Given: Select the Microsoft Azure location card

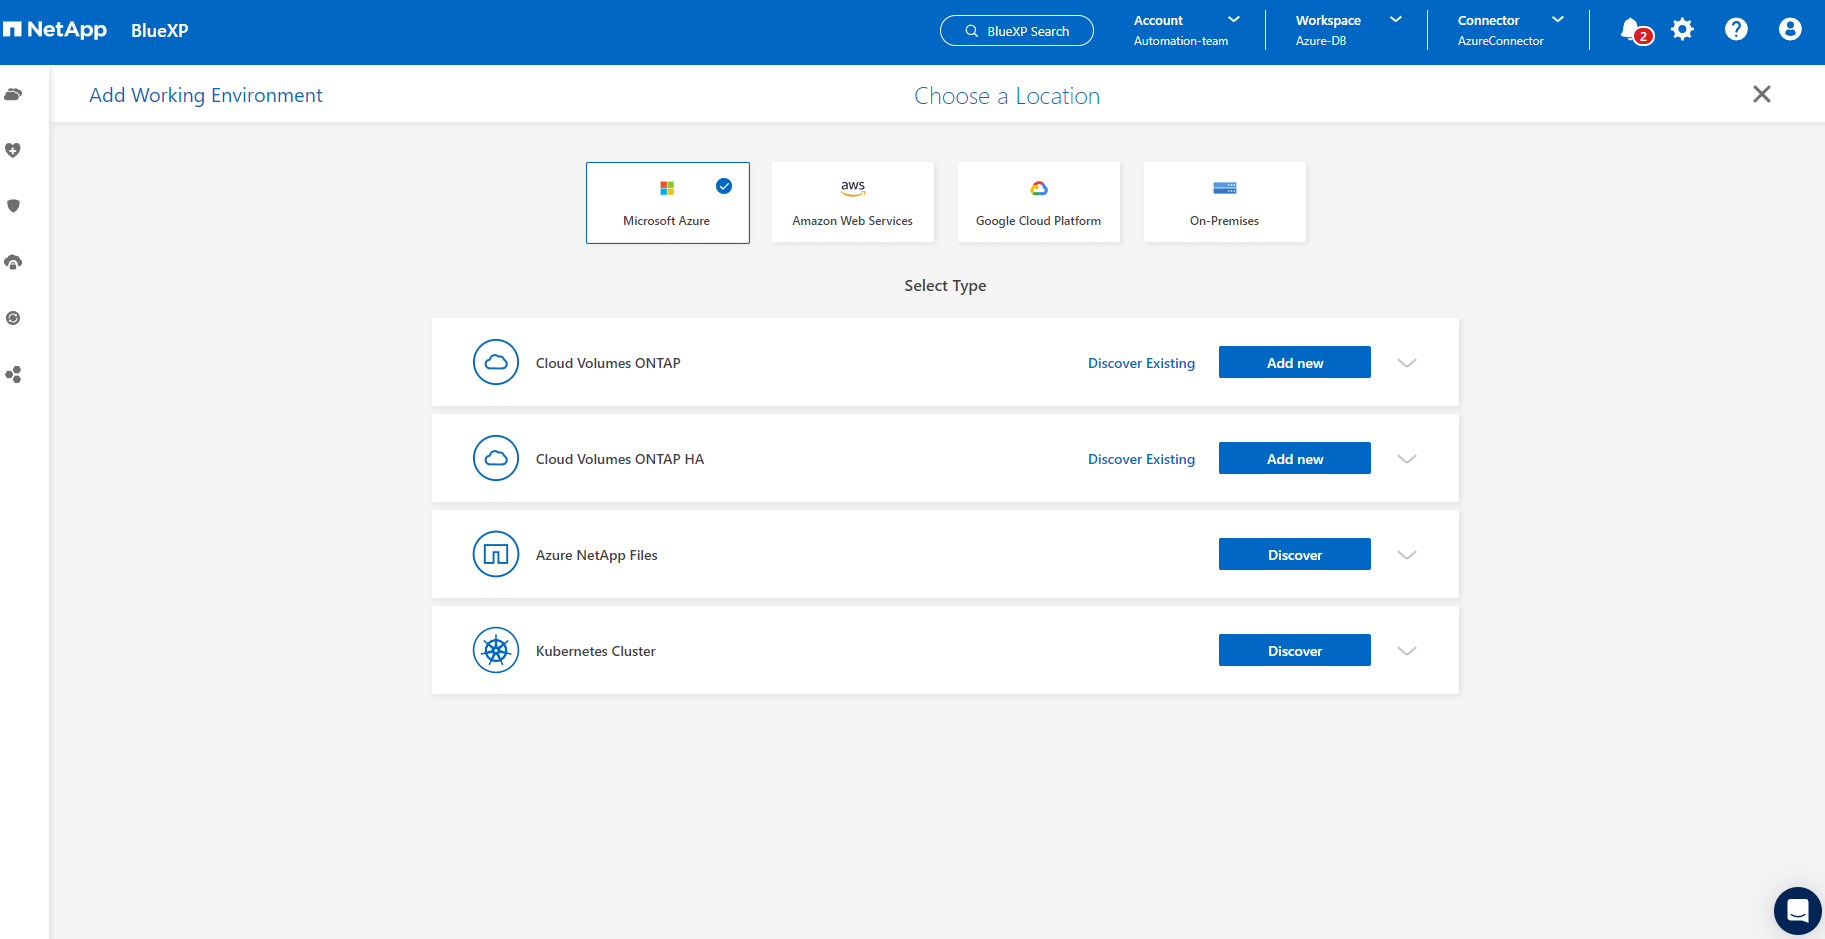Looking at the screenshot, I should pos(667,203).
